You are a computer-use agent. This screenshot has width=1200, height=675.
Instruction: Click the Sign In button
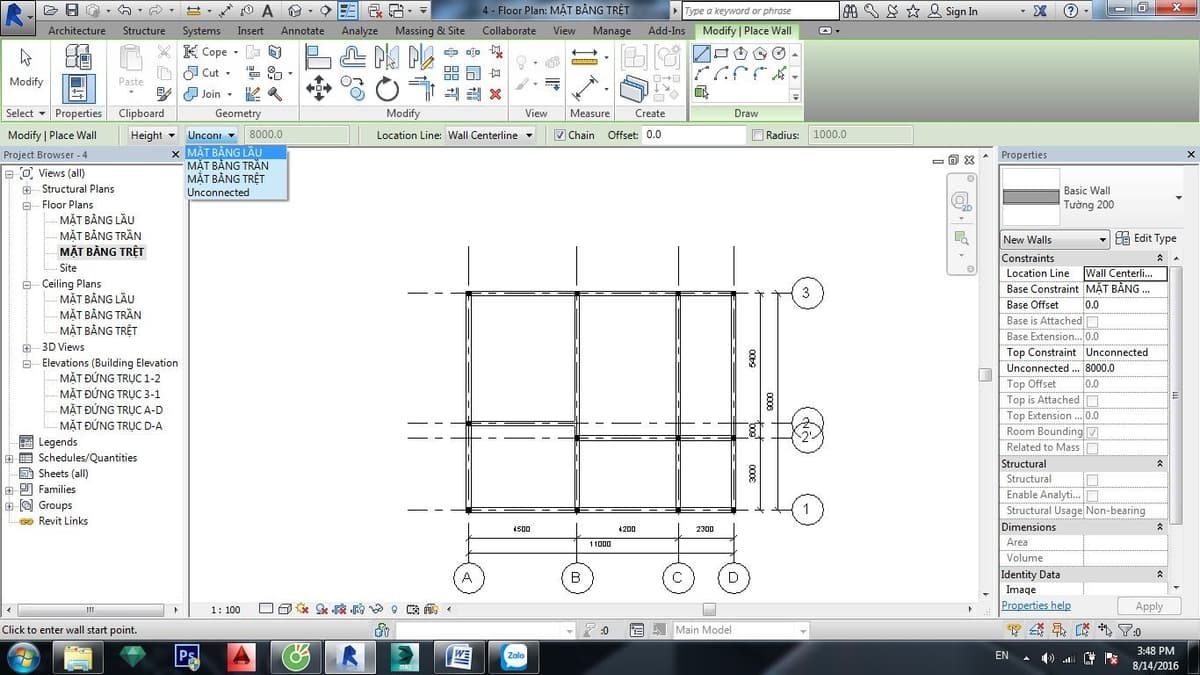(x=954, y=11)
